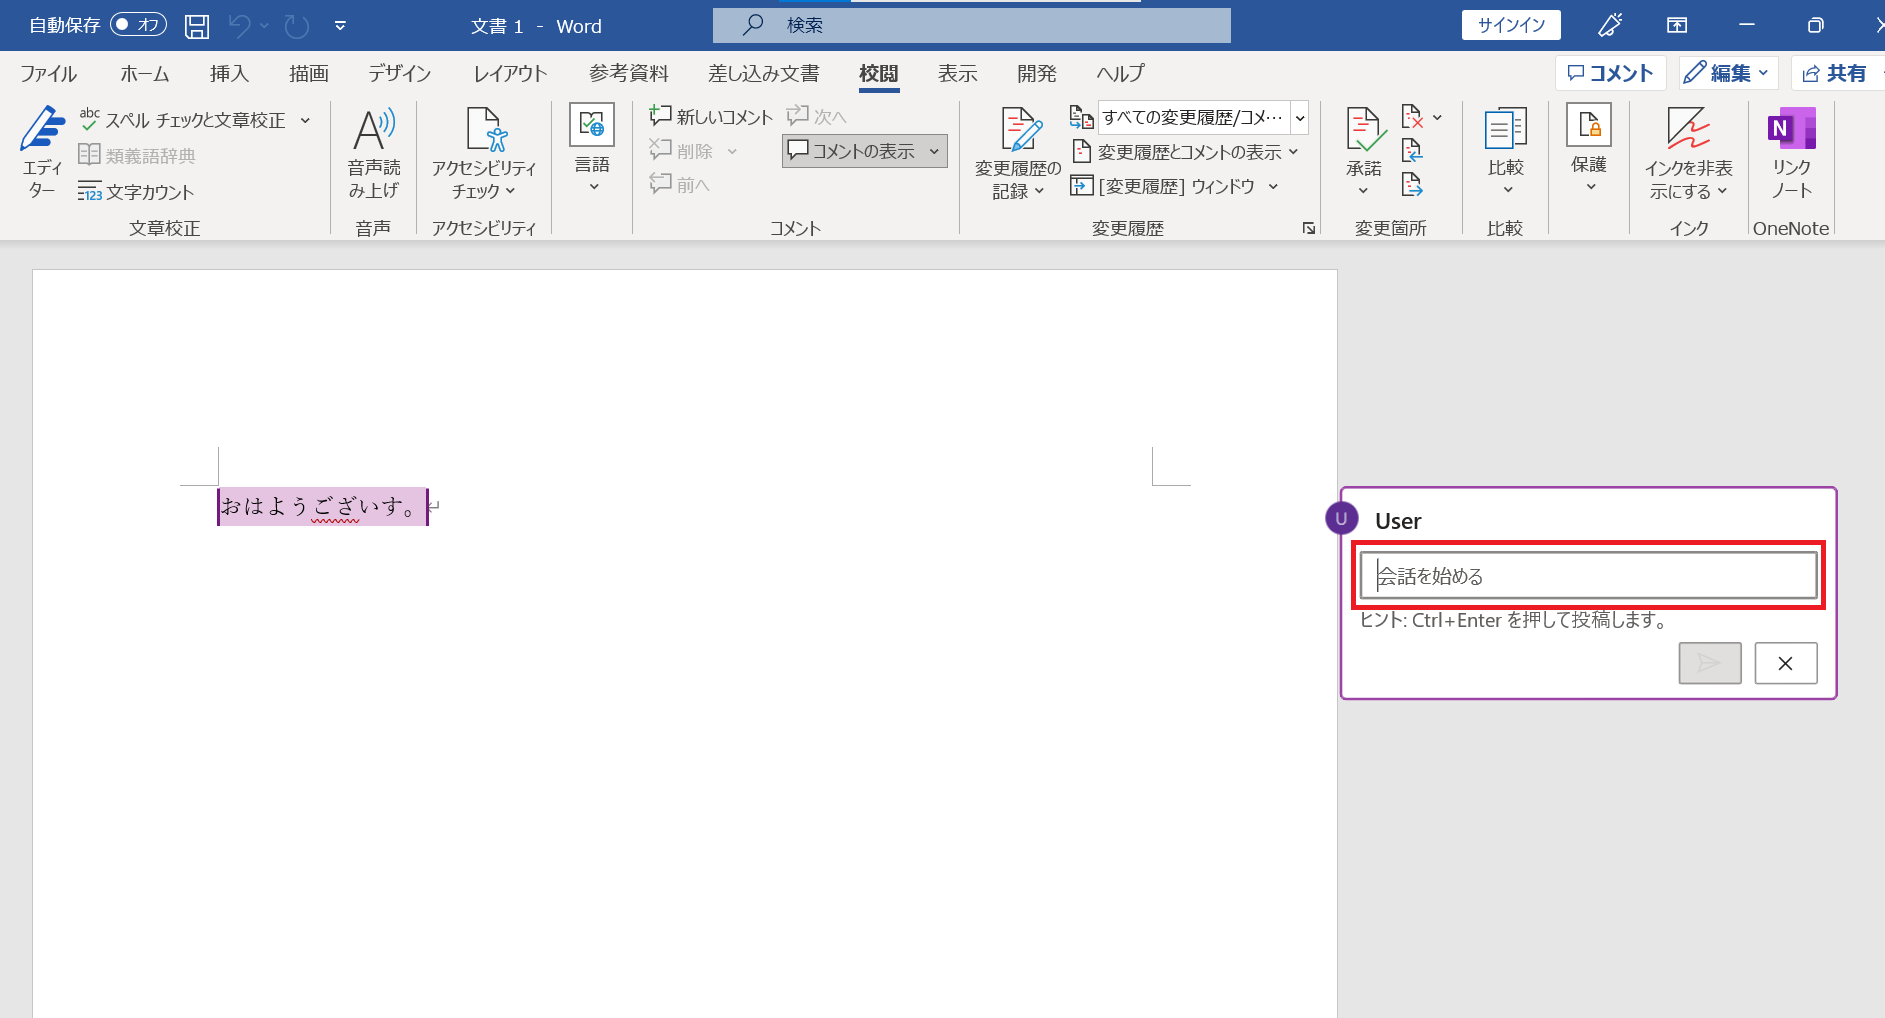Open 文字カウント word count
Image resolution: width=1885 pixels, height=1018 pixels.
pos(136,191)
